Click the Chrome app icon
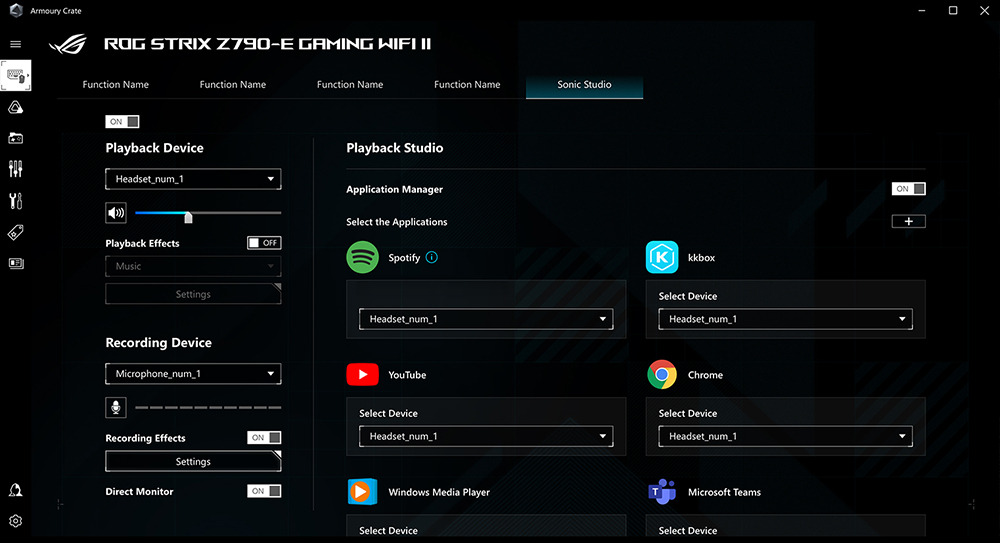The width and height of the screenshot is (1000, 543). [x=662, y=375]
